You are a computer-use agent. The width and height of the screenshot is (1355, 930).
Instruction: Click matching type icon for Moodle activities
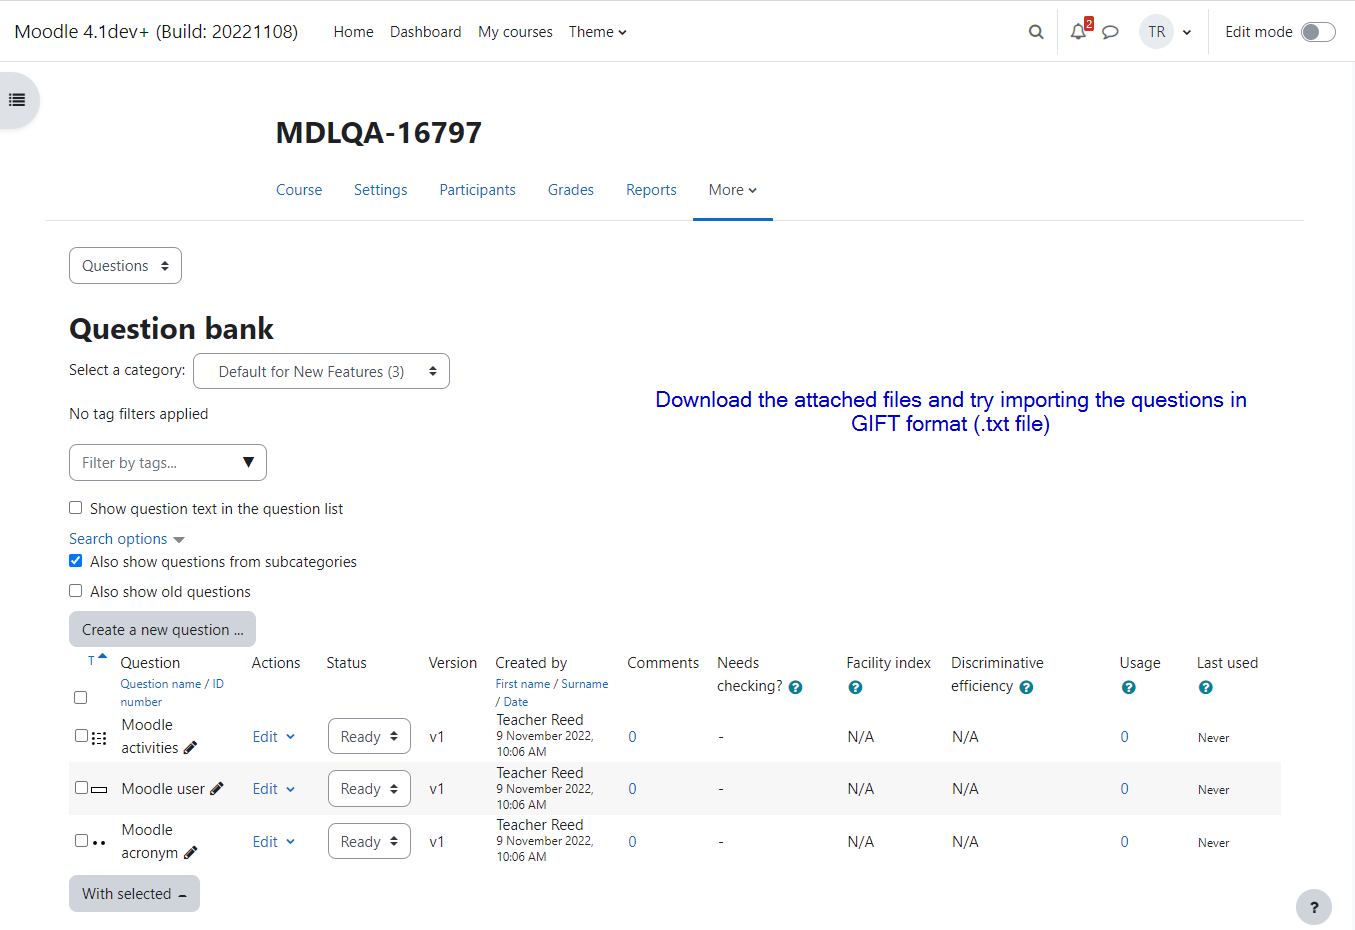99,738
